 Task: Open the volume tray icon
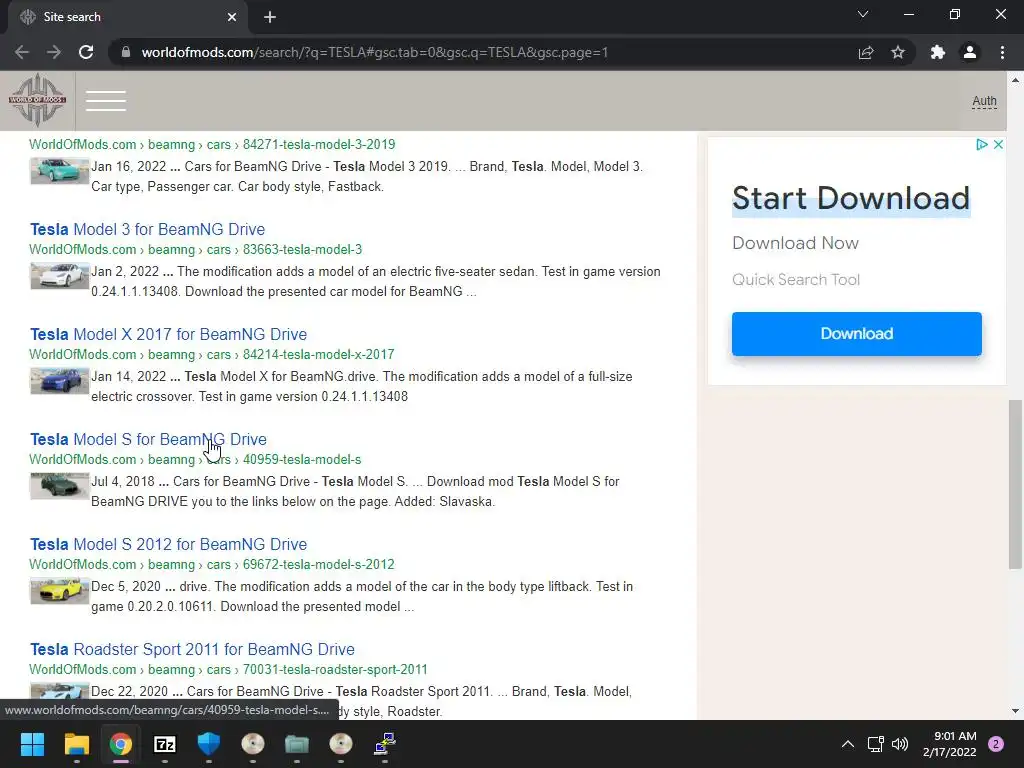click(x=900, y=744)
